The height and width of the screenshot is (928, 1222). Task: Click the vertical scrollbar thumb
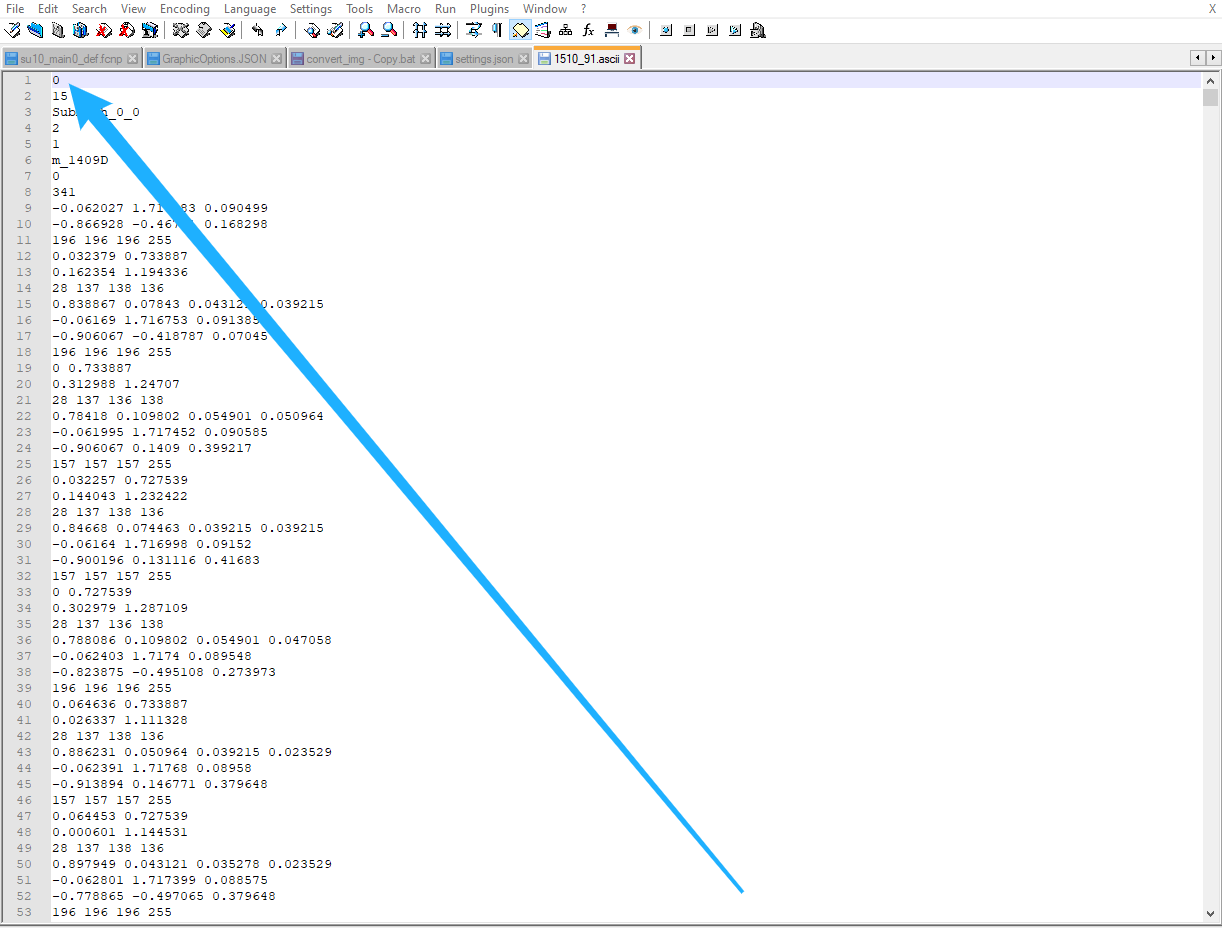(x=1211, y=97)
